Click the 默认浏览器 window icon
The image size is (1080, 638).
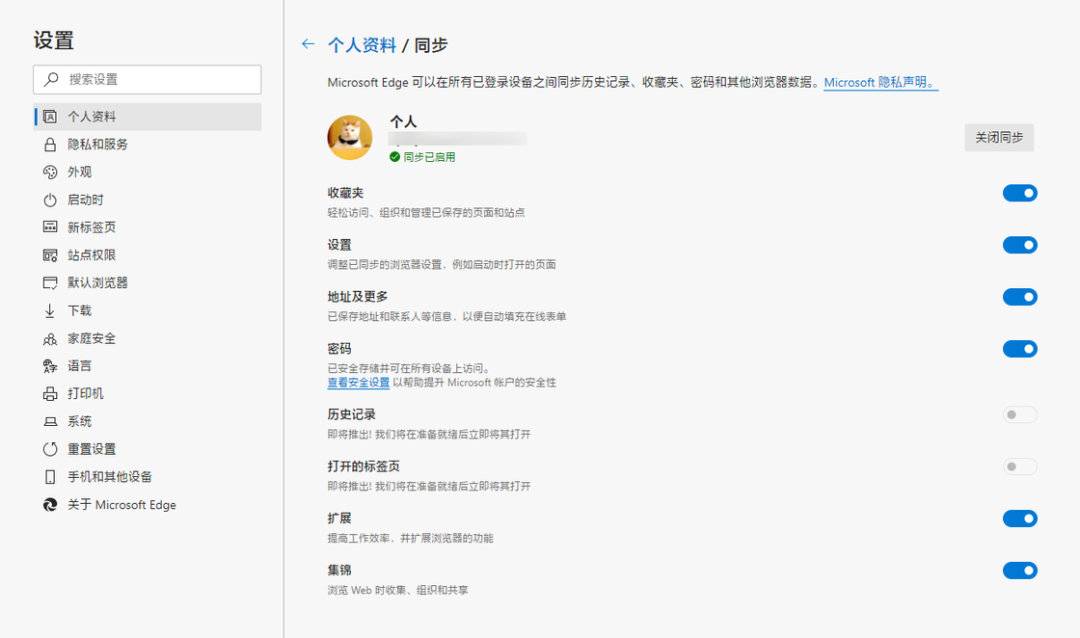(x=50, y=282)
